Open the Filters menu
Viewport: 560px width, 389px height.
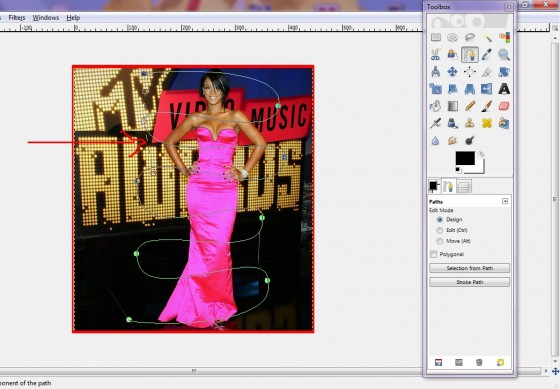17,18
